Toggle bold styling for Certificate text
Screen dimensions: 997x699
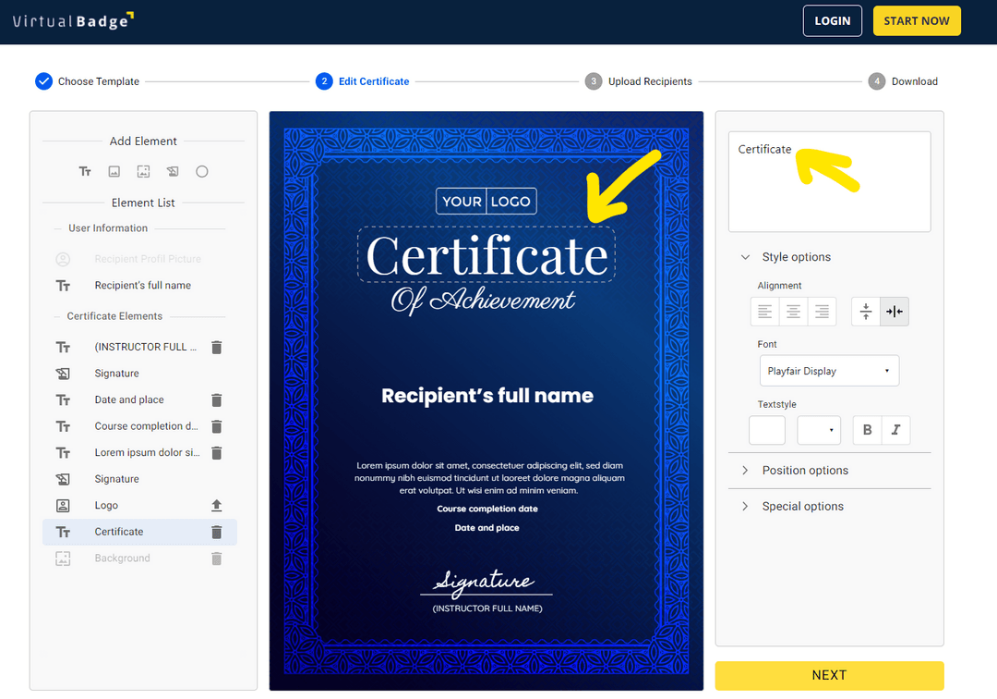tap(867, 430)
